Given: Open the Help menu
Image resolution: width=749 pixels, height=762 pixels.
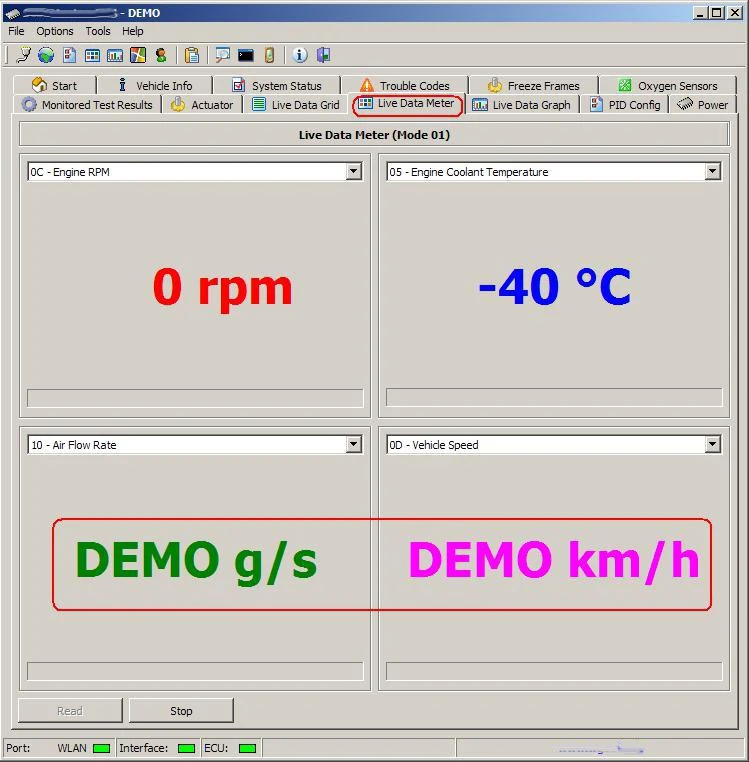Looking at the screenshot, I should (x=132, y=31).
